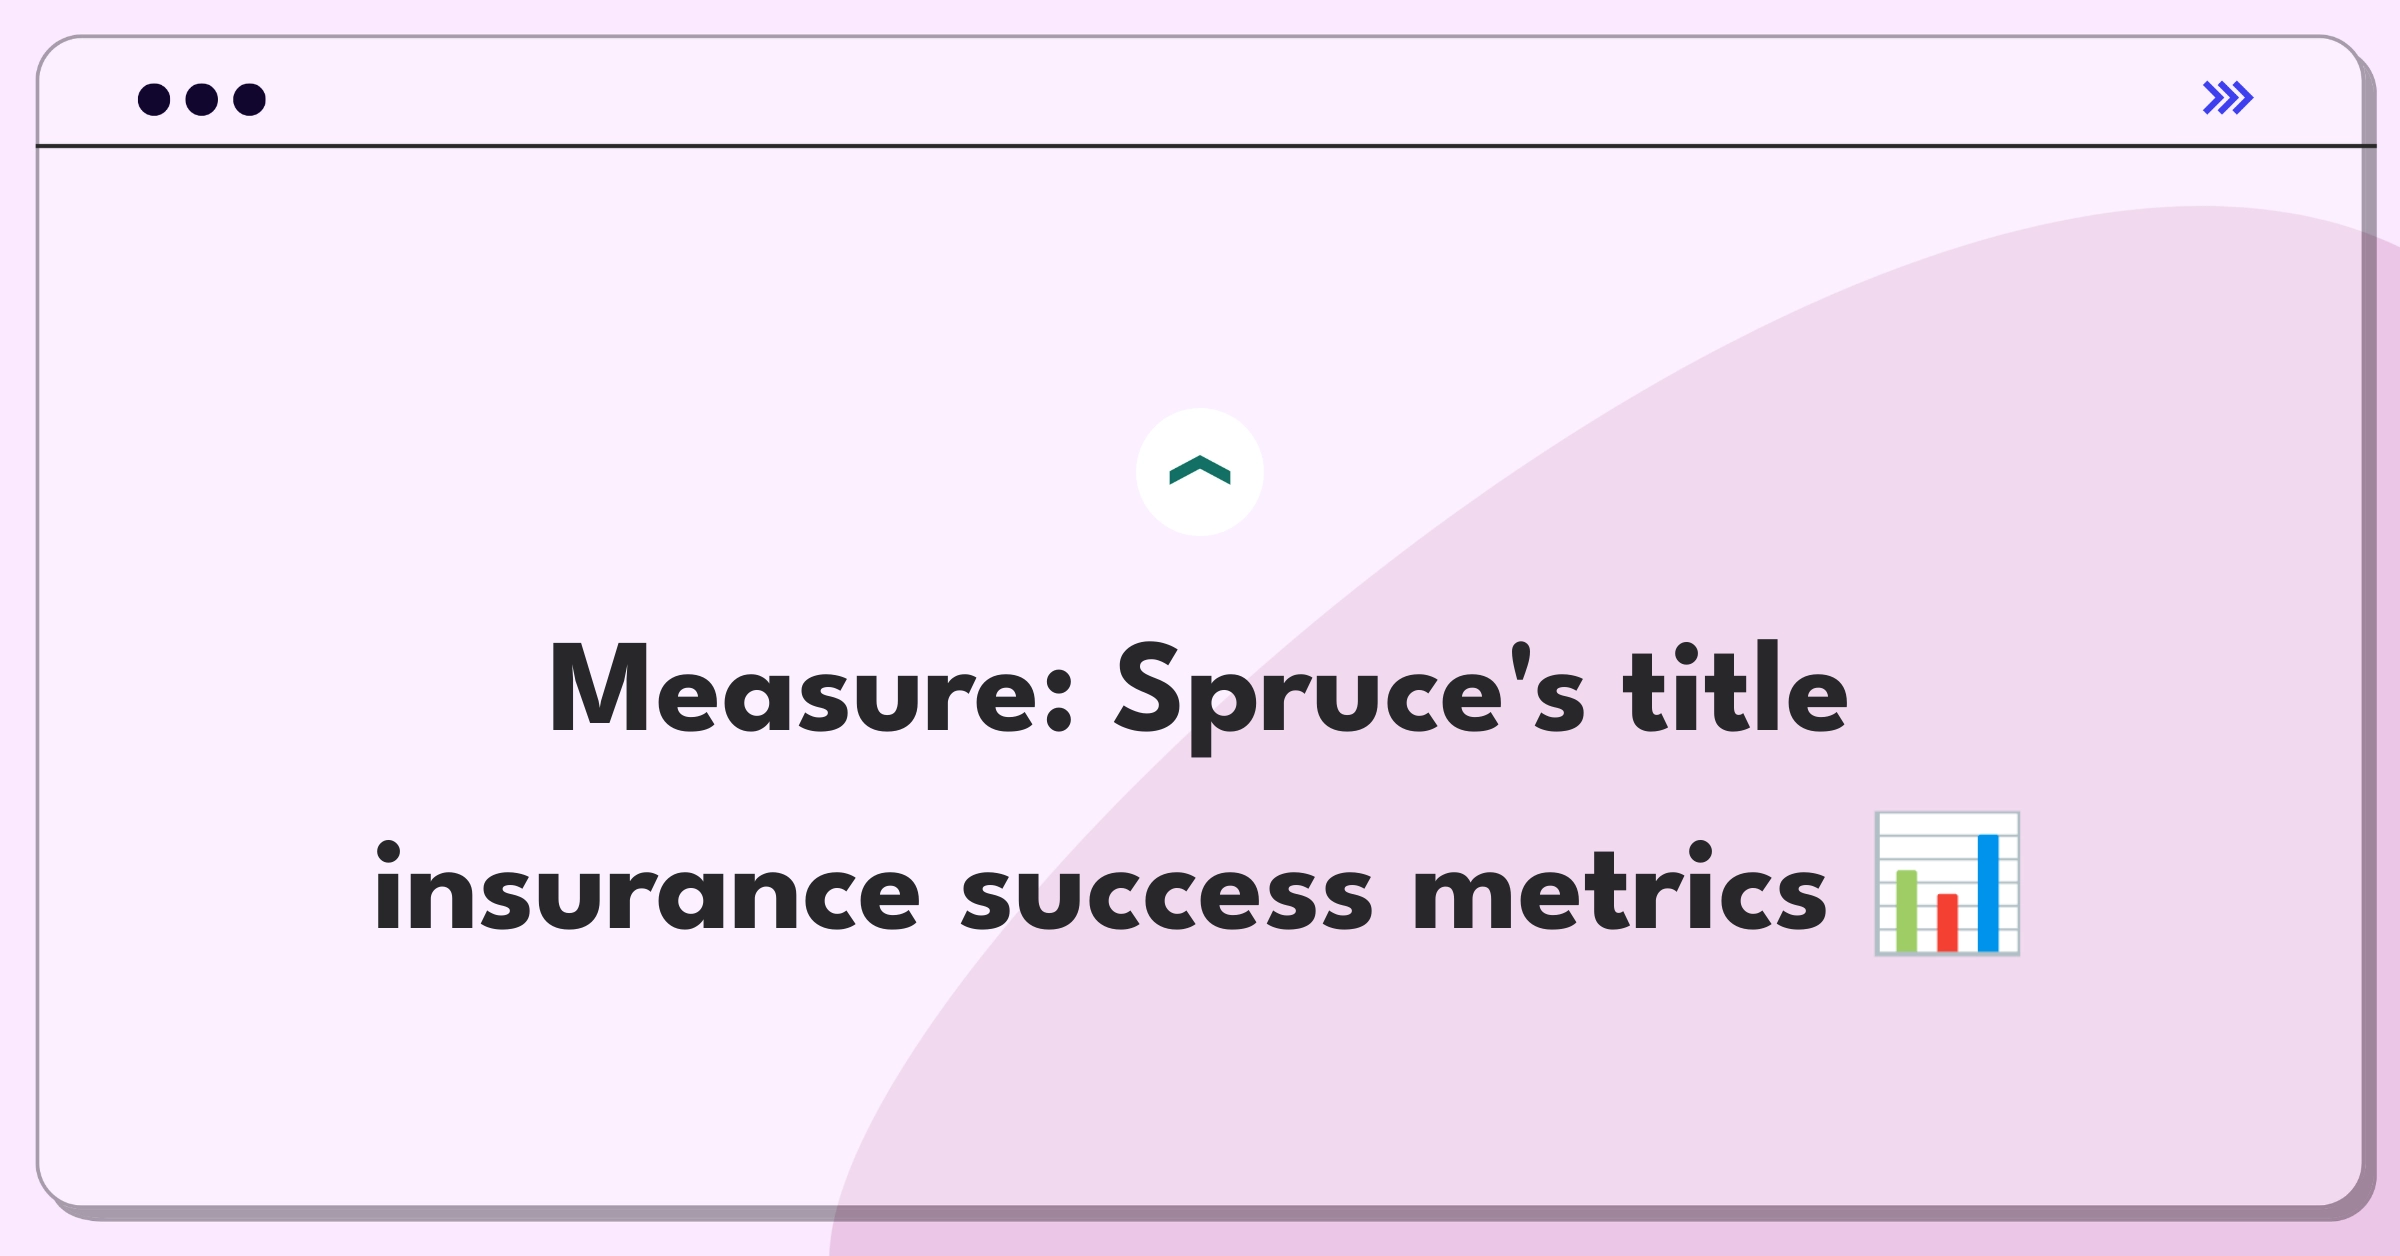Click the word "Spruce's" in the heading
This screenshot has width=2400, height=1256.
coord(1350,697)
